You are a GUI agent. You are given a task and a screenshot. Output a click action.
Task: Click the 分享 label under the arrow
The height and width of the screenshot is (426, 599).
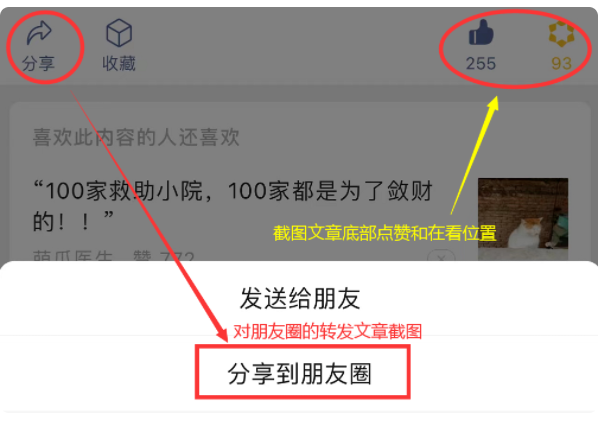[39, 63]
